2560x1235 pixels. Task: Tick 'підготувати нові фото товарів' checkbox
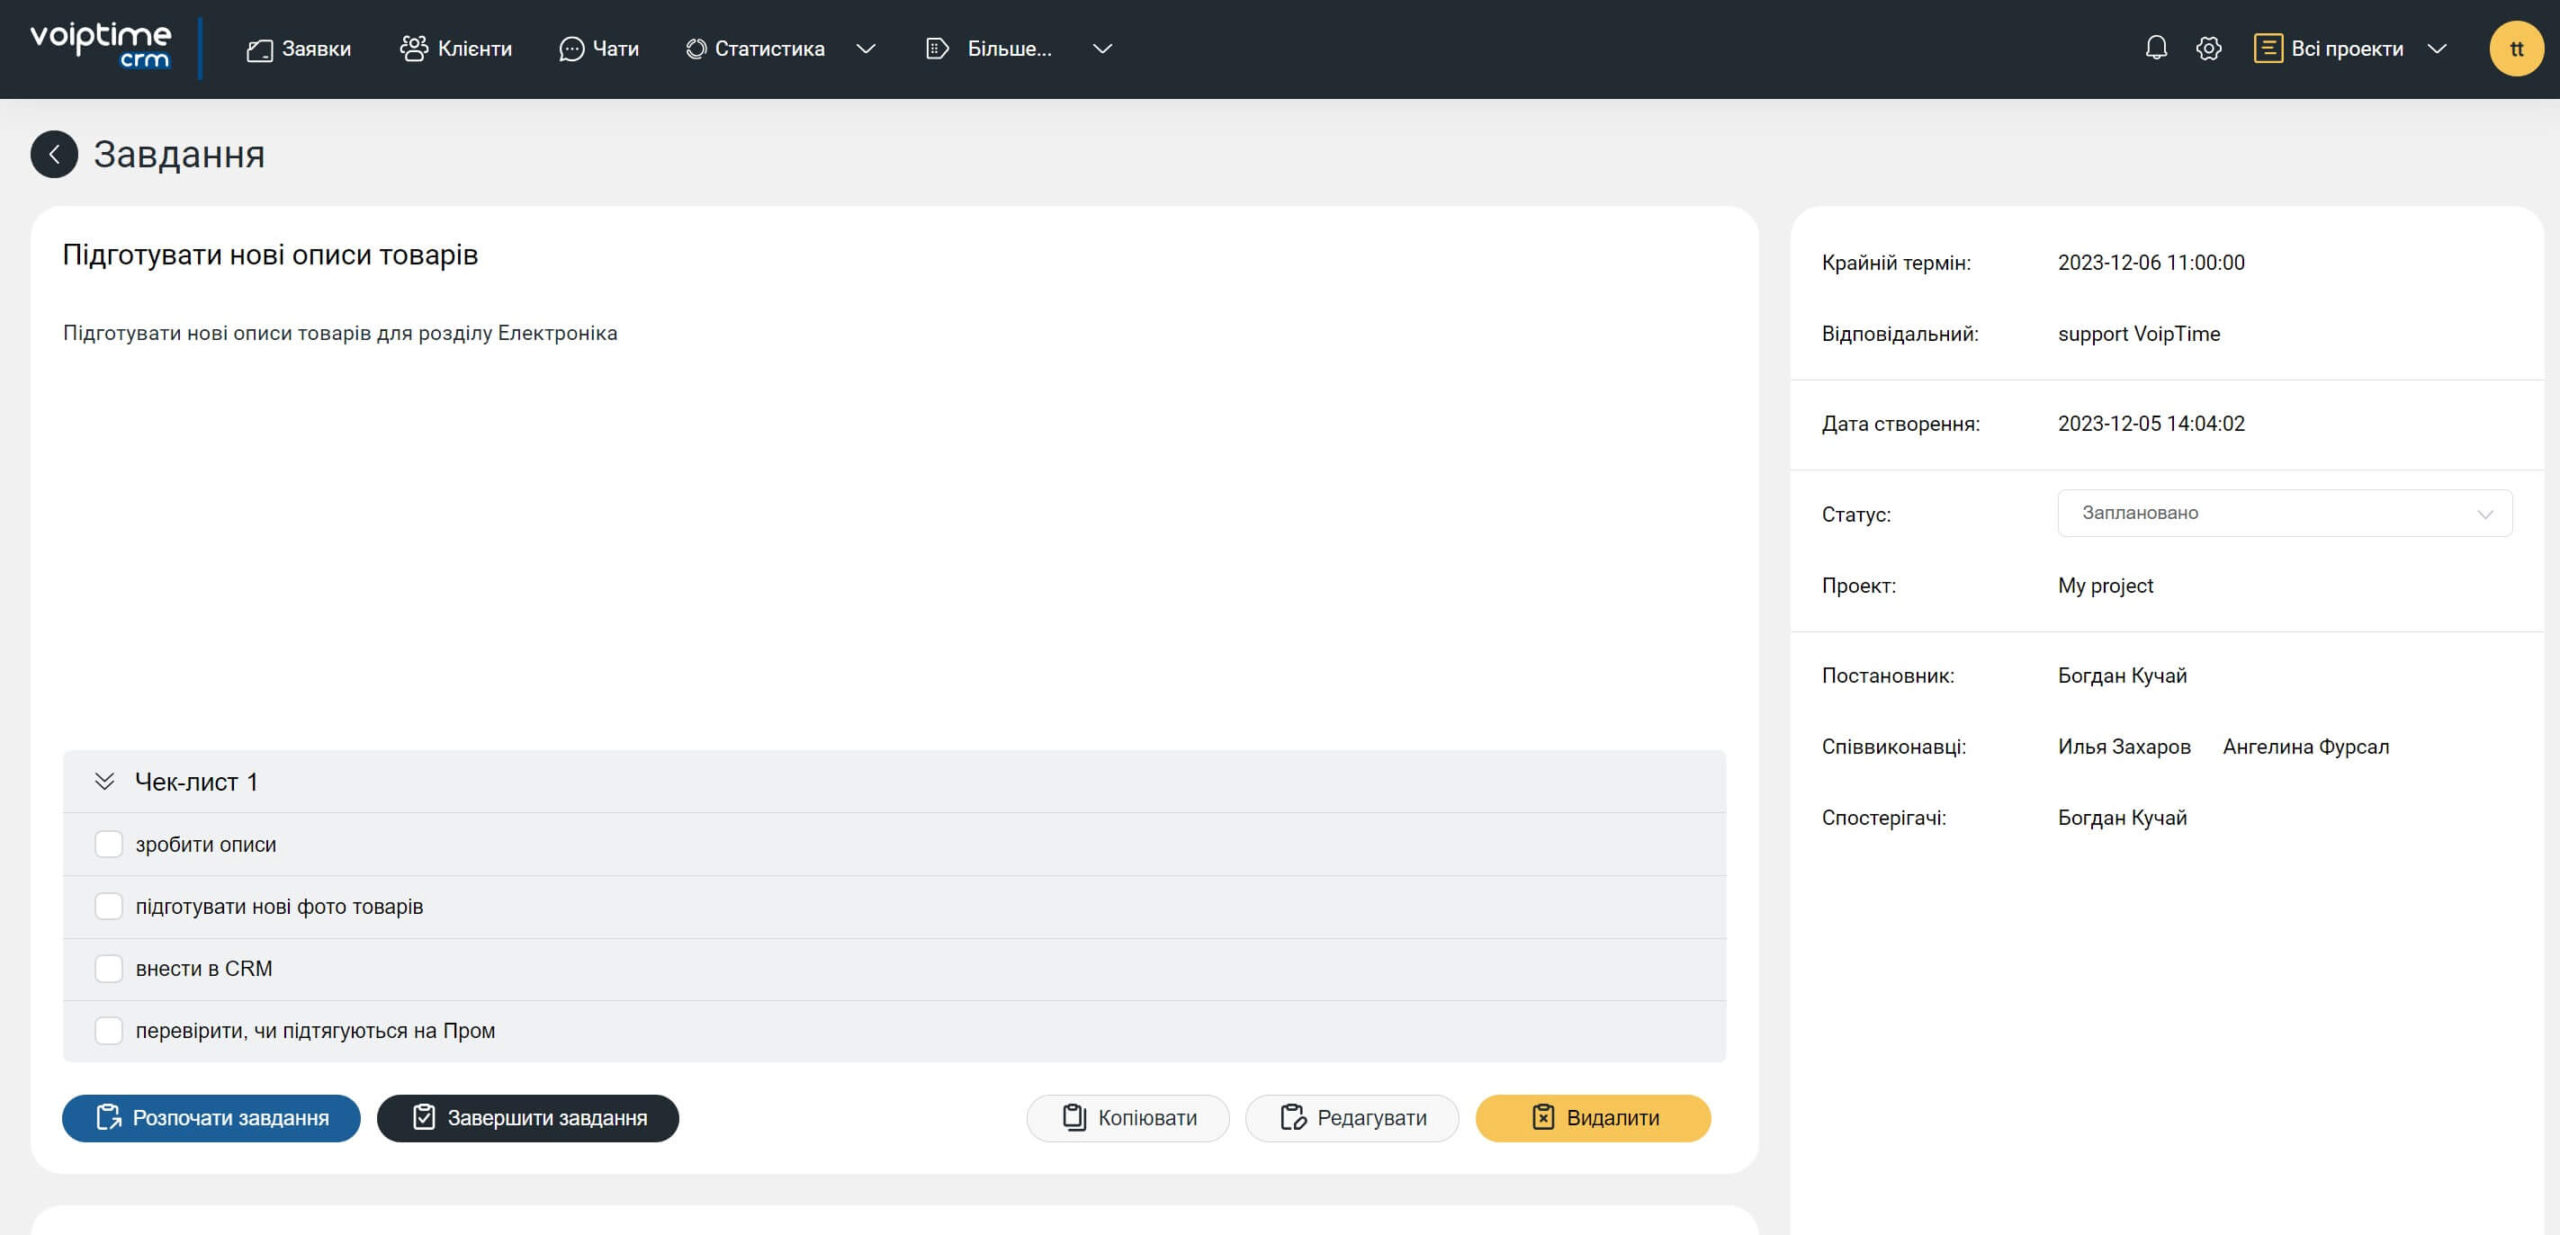(108, 906)
